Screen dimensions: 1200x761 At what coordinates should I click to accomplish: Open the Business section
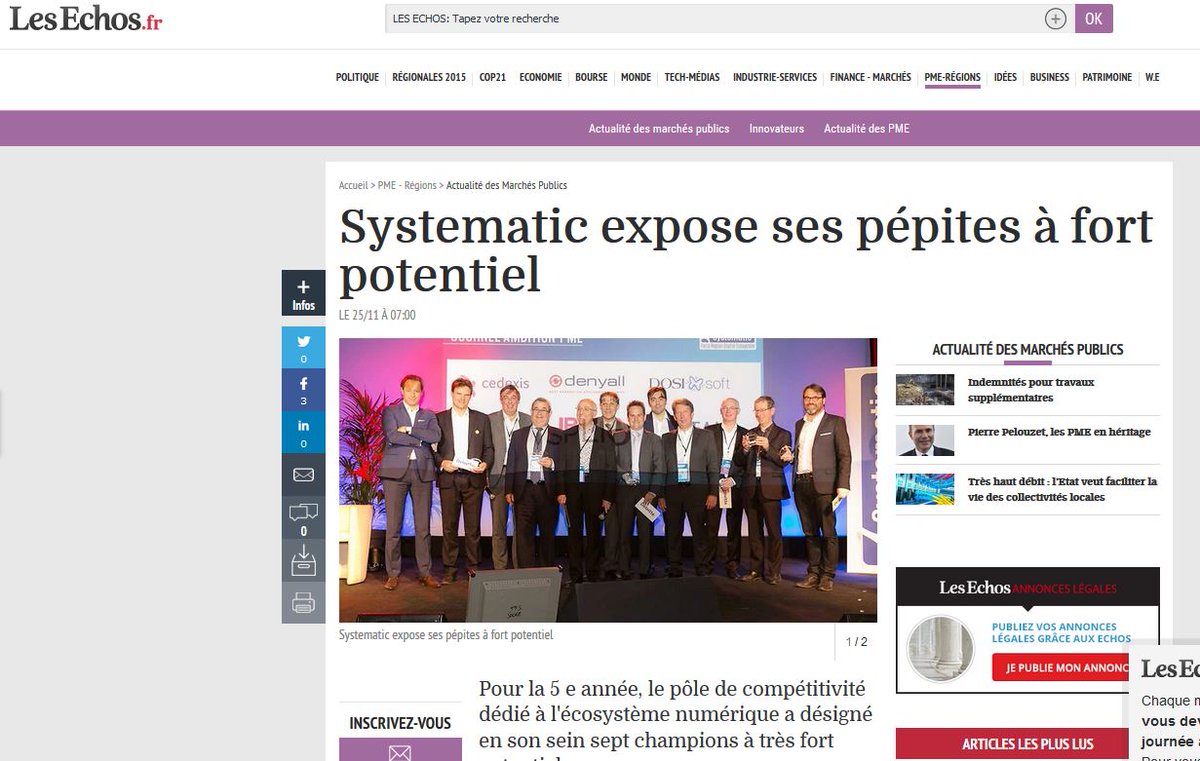(x=1049, y=77)
